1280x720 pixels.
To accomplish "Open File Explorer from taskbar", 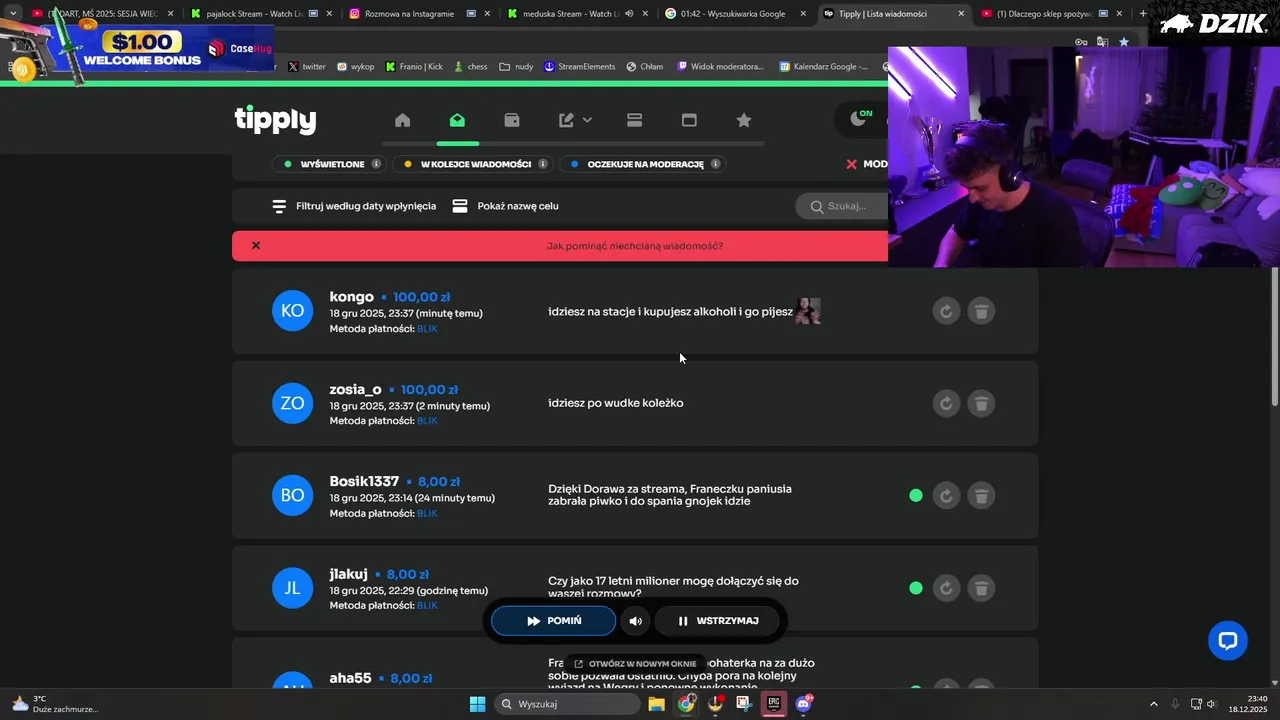I will click(657, 704).
